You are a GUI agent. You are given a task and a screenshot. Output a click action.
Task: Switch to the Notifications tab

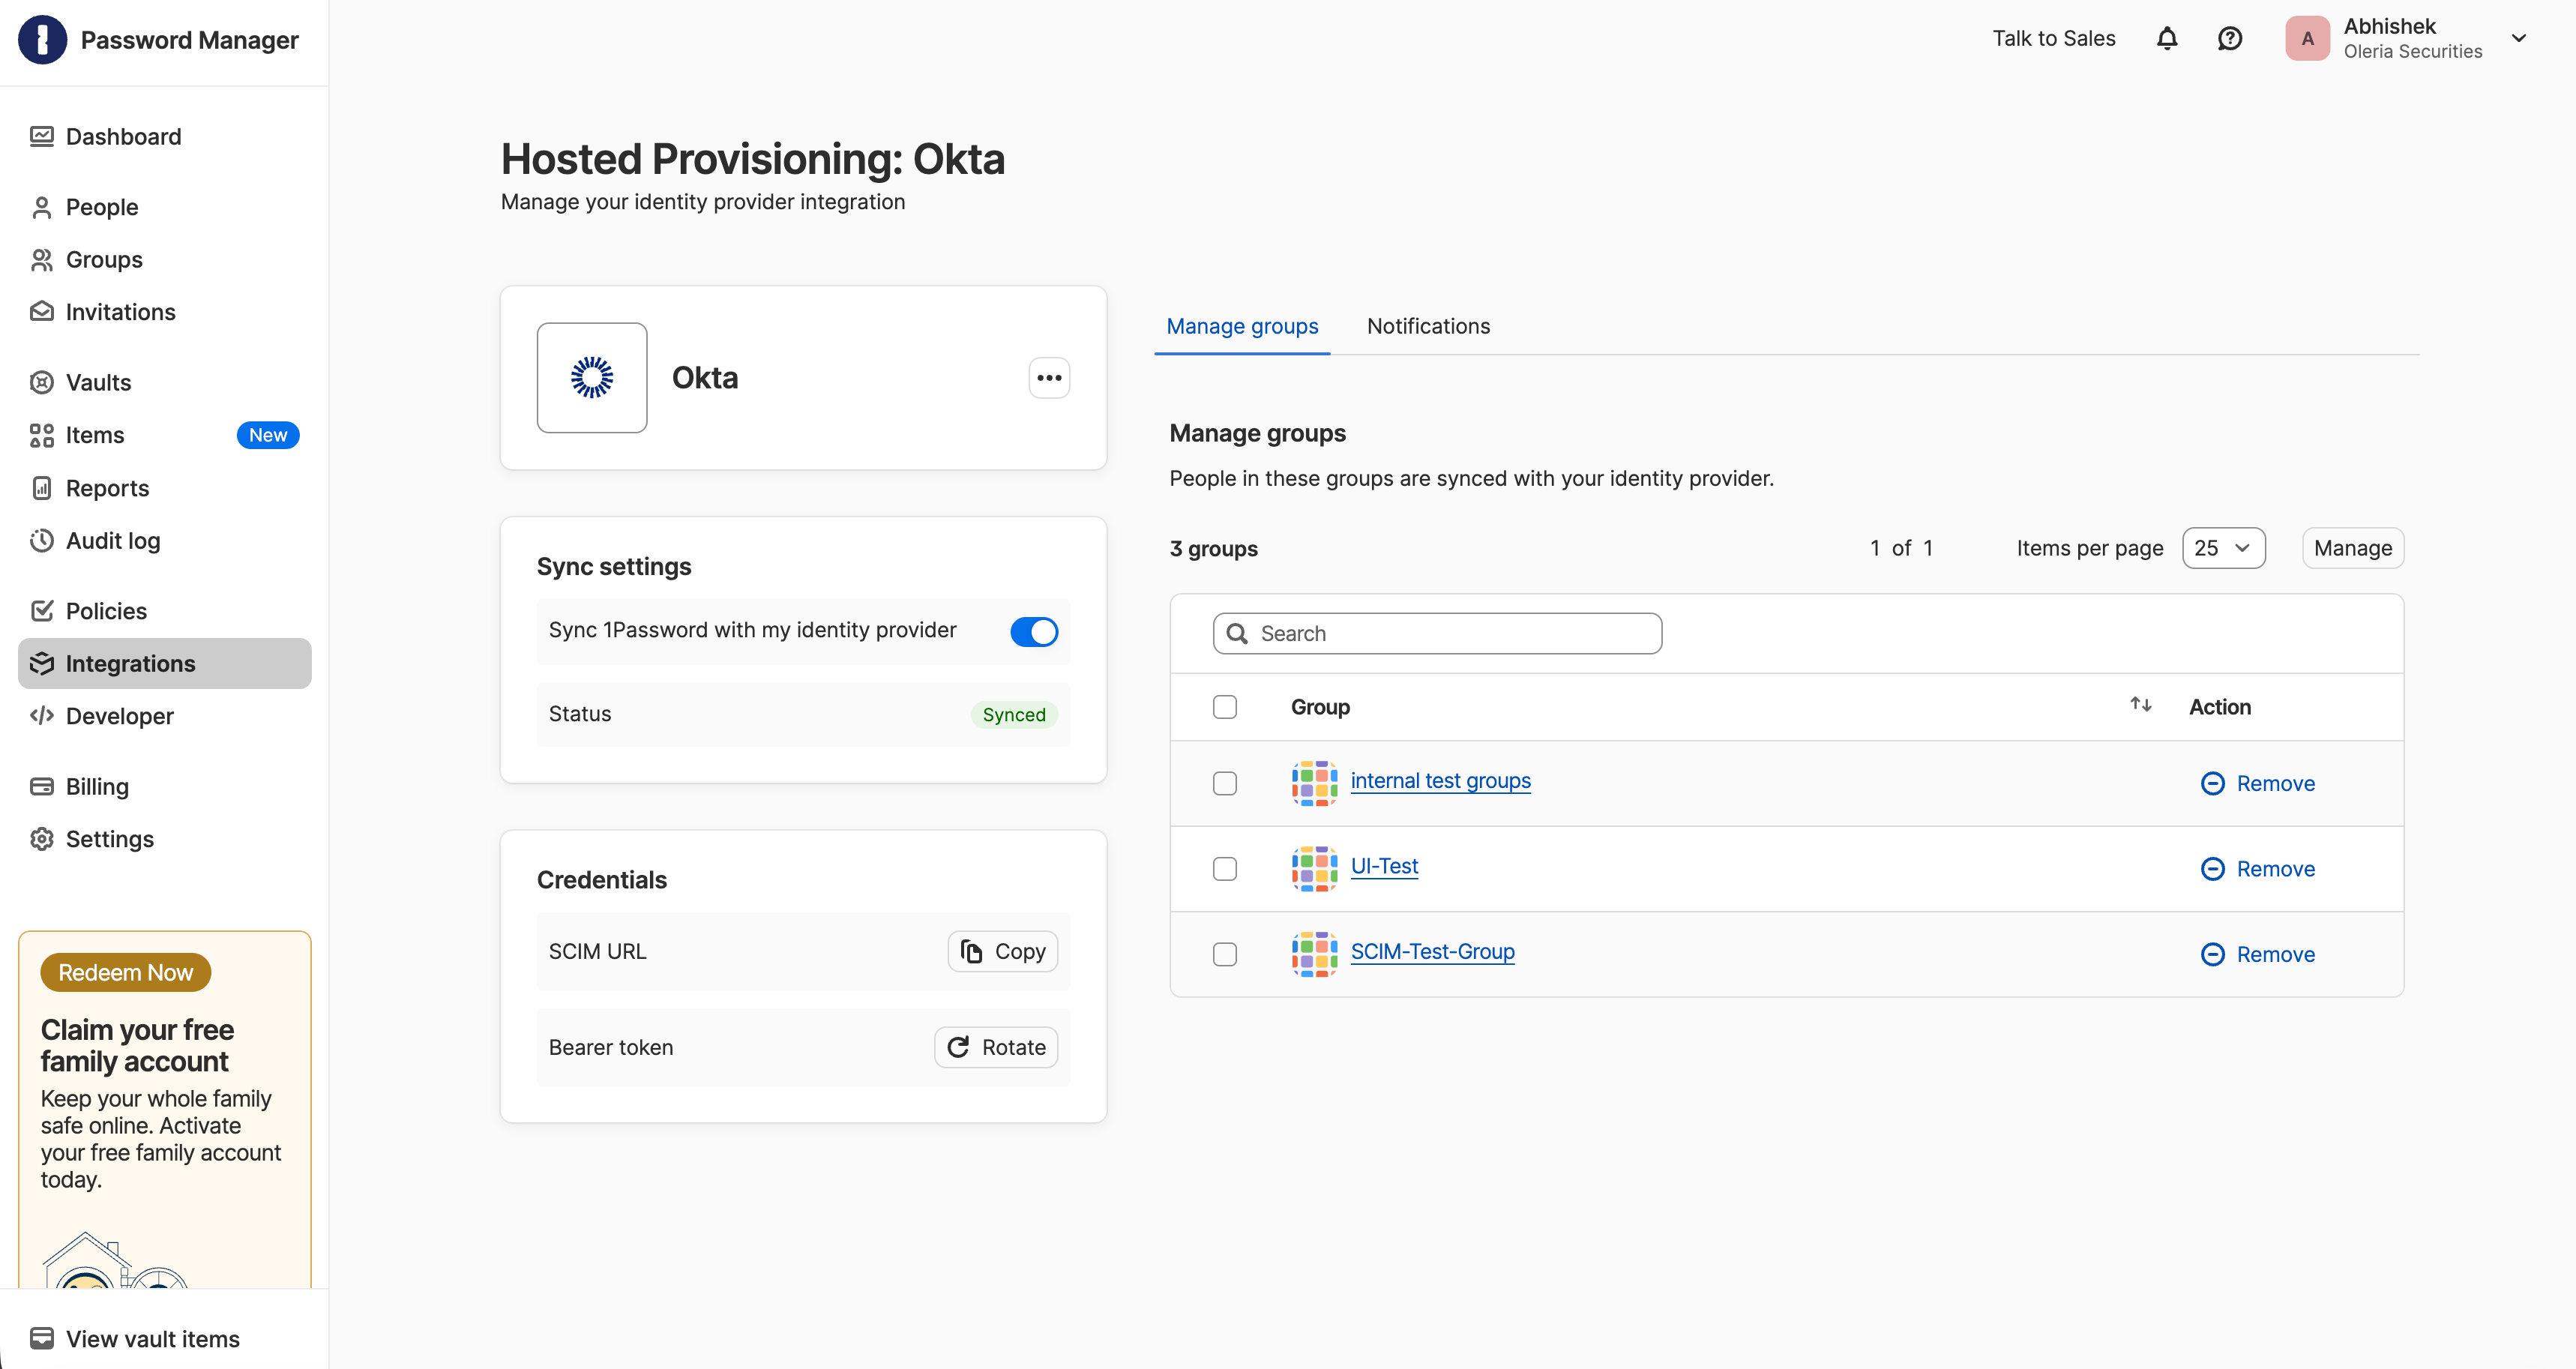tap(1428, 326)
